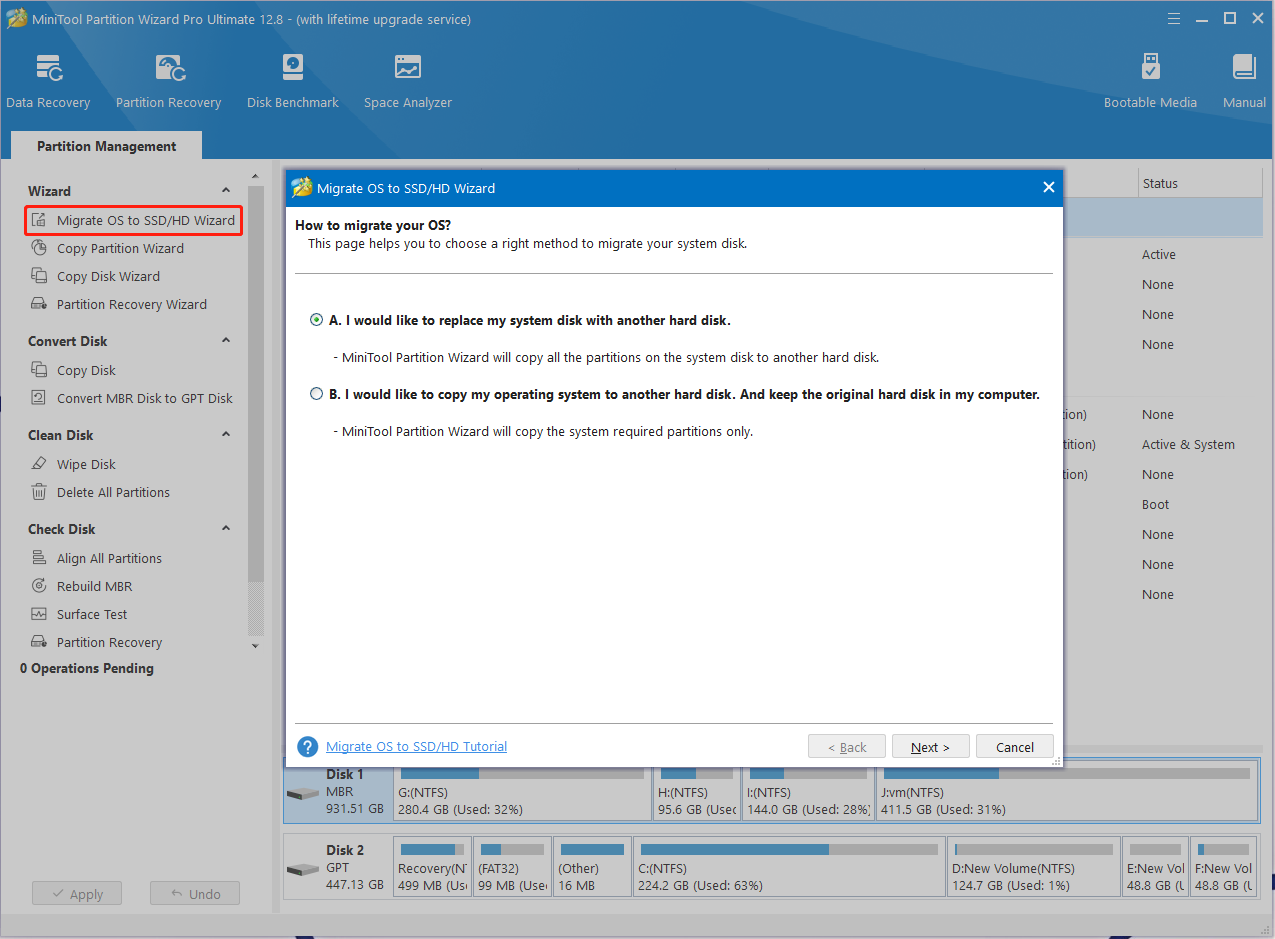The width and height of the screenshot is (1275, 939).
Task: Click Surface Test icon
Action: pyautogui.click(x=39, y=614)
